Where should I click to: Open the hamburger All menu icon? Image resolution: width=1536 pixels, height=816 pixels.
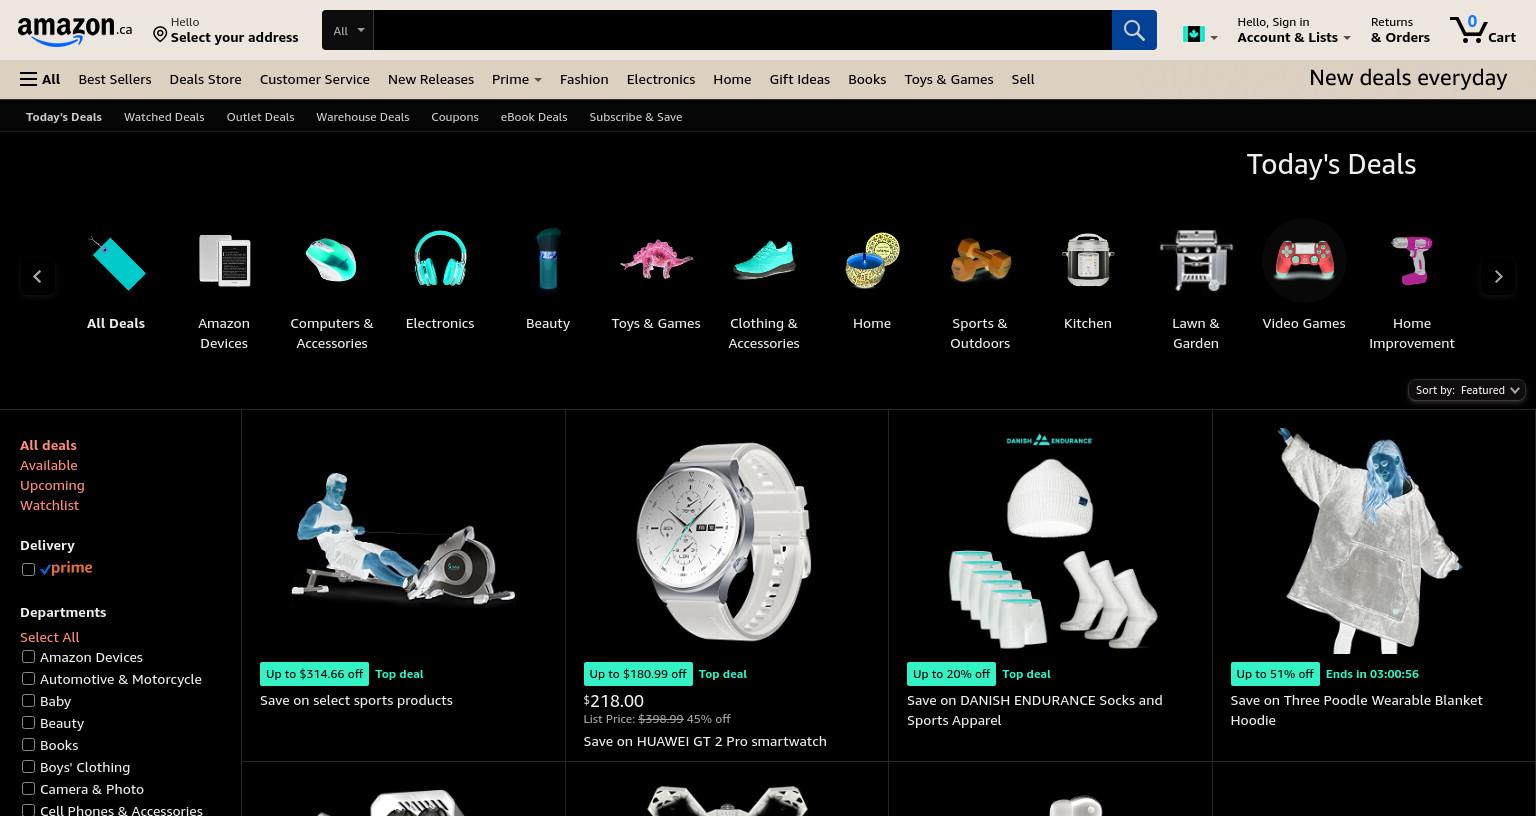pyautogui.click(x=28, y=79)
